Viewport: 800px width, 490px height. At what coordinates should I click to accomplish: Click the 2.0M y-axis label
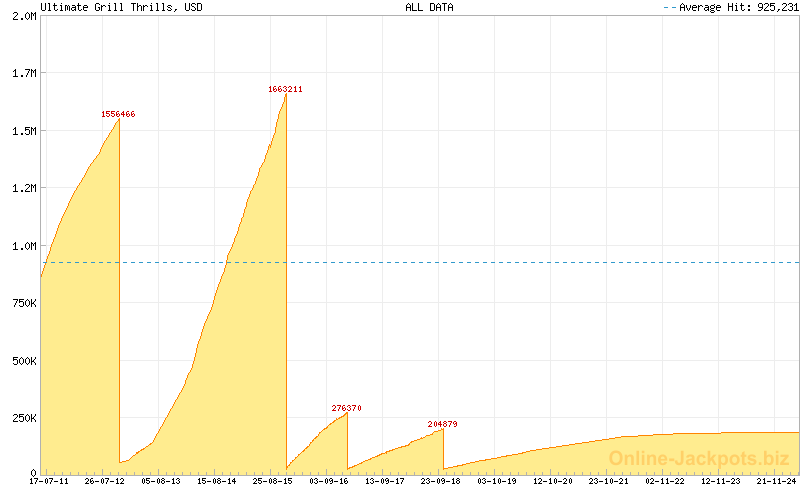pos(23,17)
